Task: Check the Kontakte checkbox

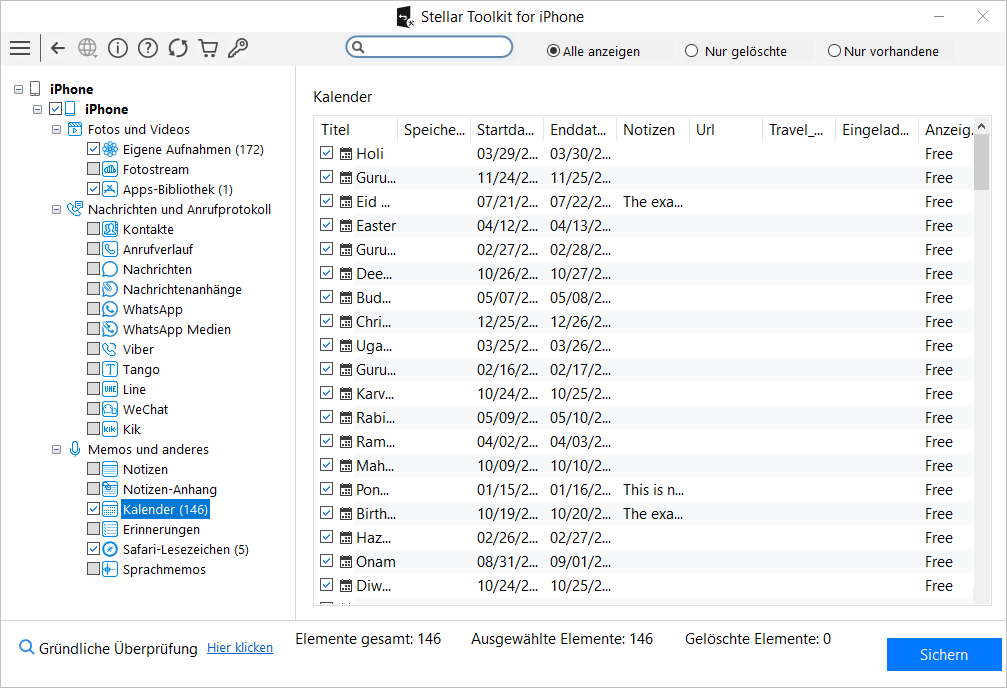Action: tap(93, 229)
